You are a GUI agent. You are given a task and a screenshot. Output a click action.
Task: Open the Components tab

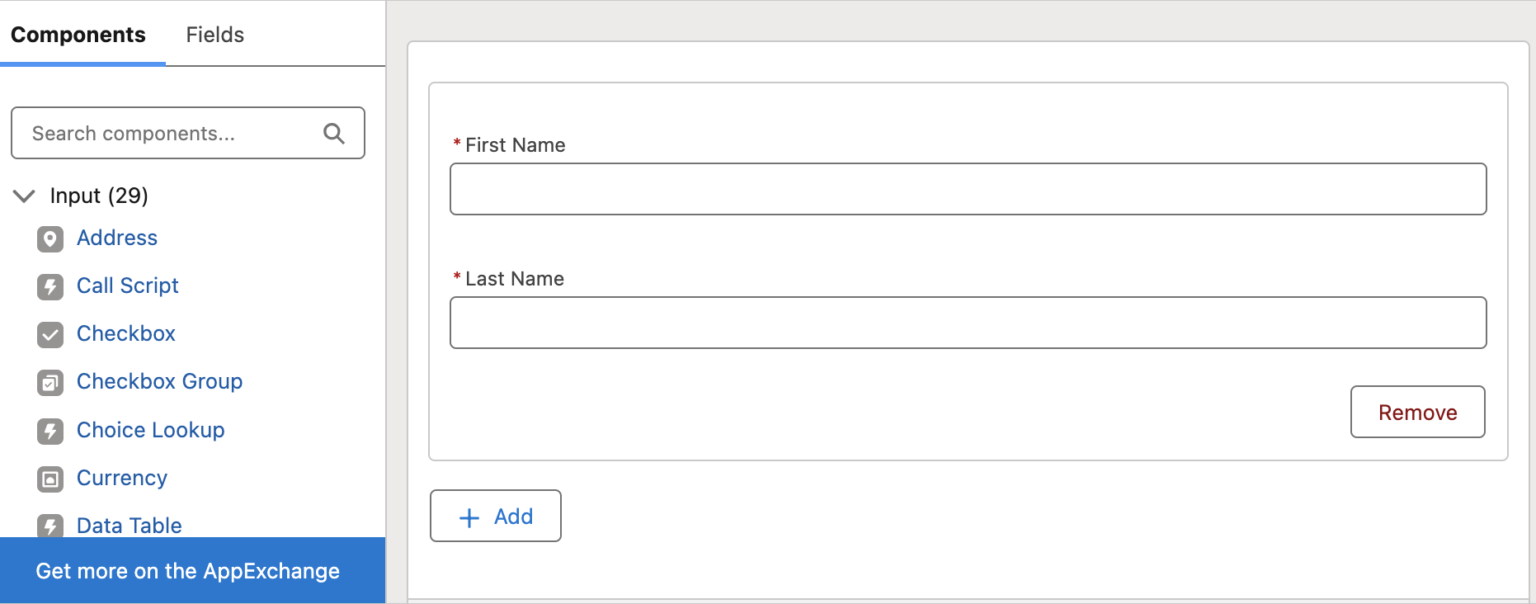click(x=78, y=34)
